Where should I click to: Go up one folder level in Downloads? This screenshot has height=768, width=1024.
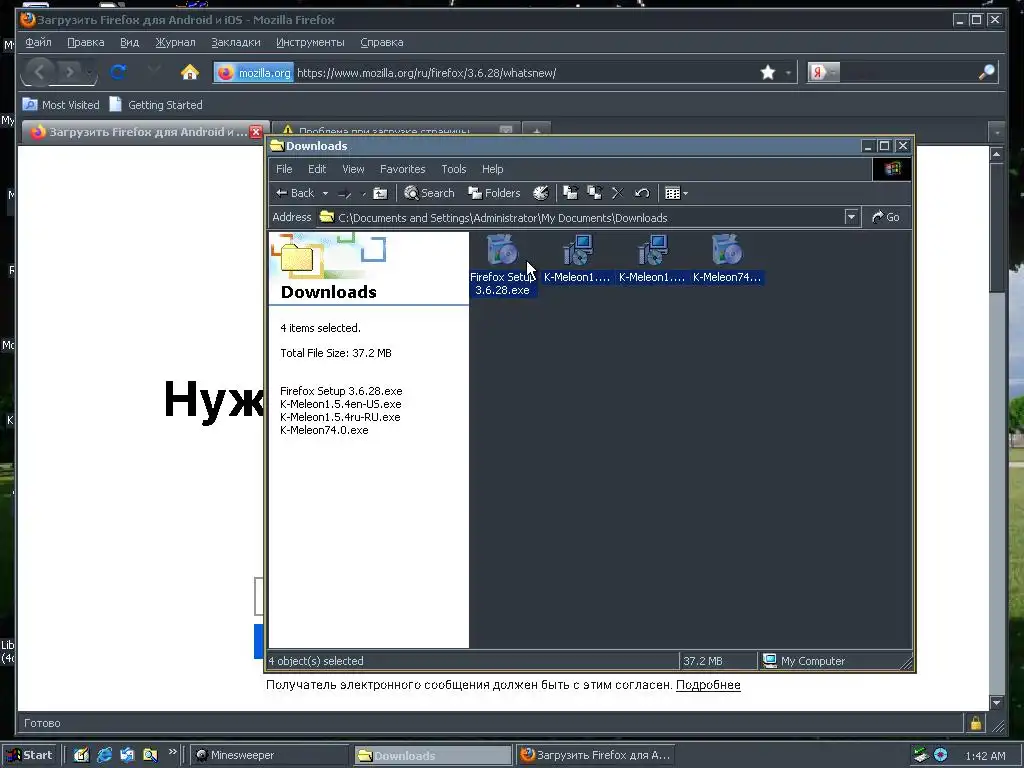(x=380, y=193)
